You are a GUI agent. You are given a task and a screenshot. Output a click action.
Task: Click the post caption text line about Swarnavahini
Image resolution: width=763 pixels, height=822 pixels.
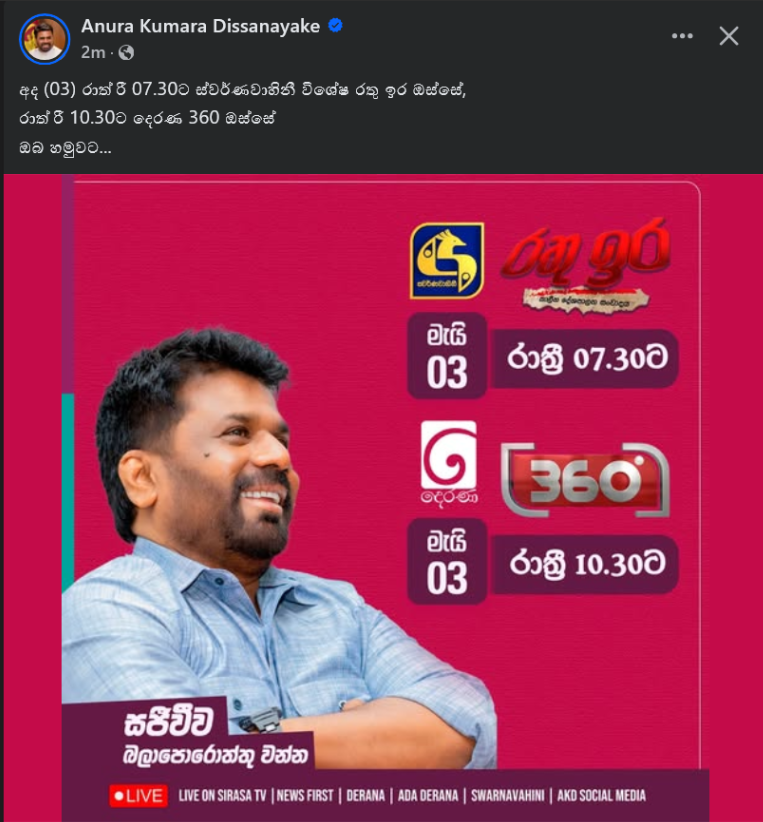pos(242,90)
